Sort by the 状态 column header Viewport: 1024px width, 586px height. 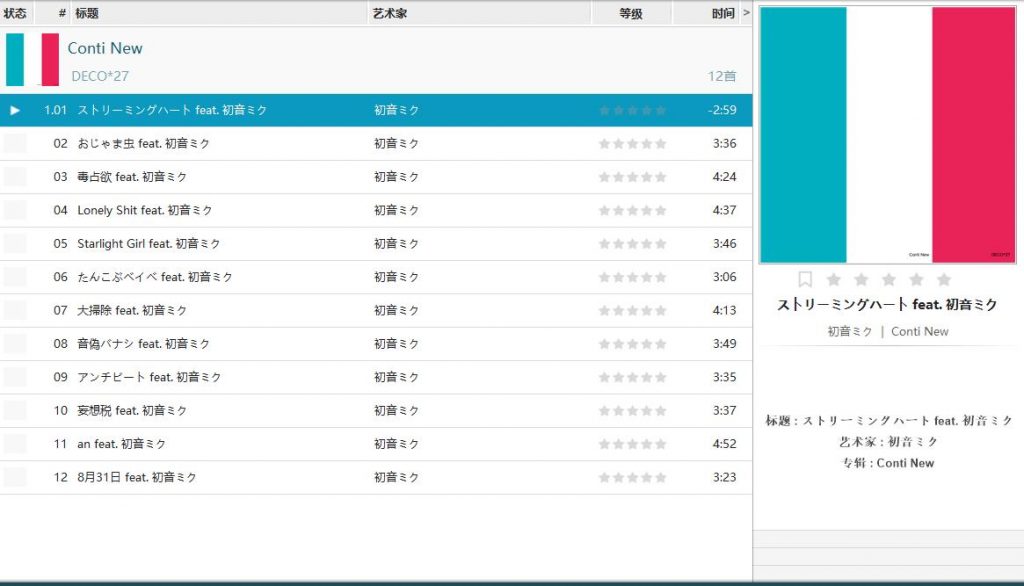tap(15, 13)
